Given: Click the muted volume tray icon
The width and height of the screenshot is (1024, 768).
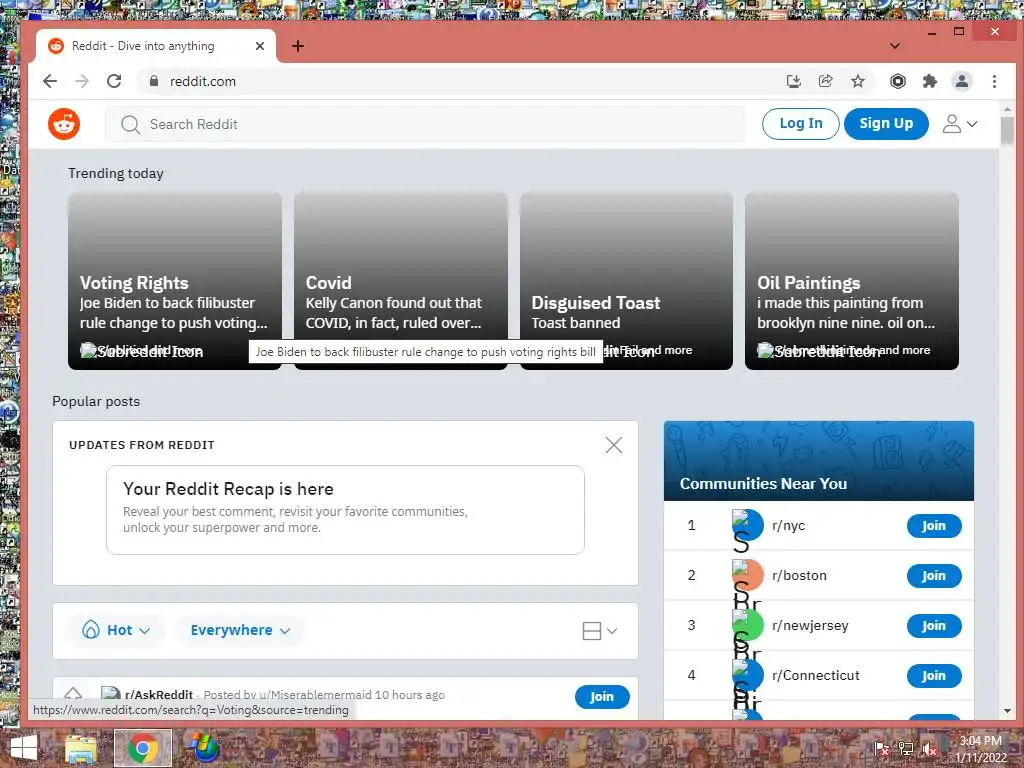Looking at the screenshot, I should (x=929, y=749).
